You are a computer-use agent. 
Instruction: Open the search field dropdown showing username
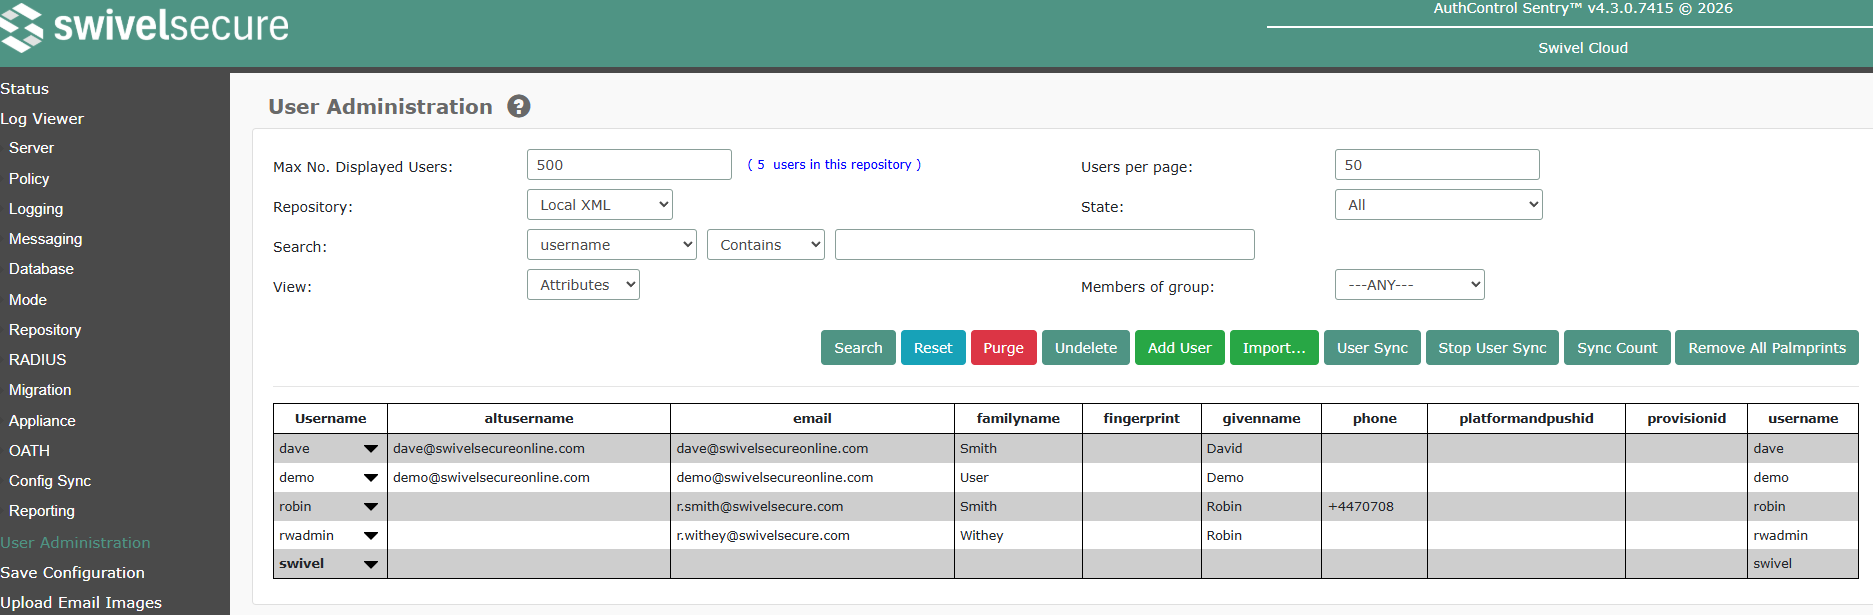612,245
